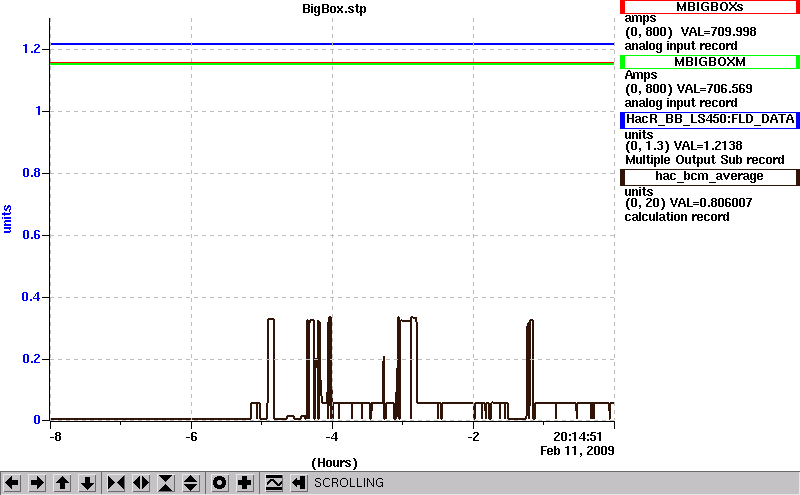Shift the plot up with the up arrow

(62, 483)
